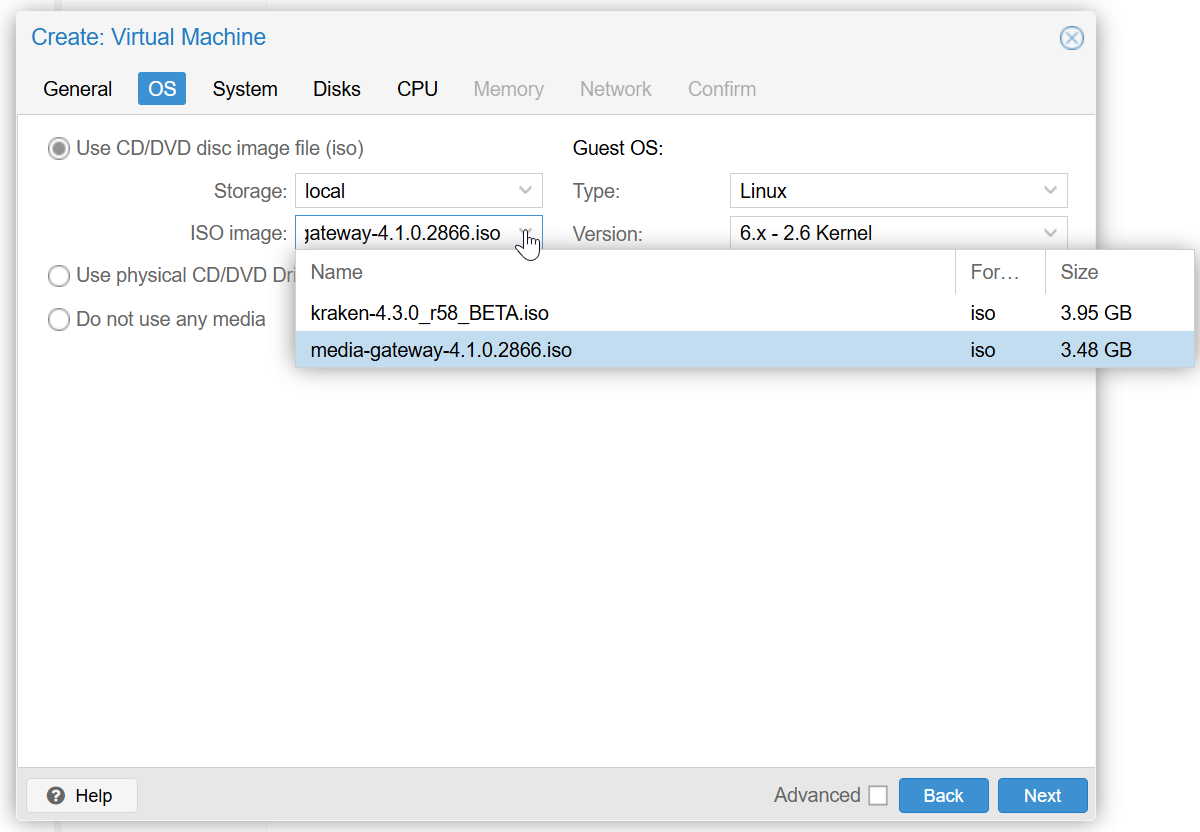Go to the Disks tab

point(337,89)
